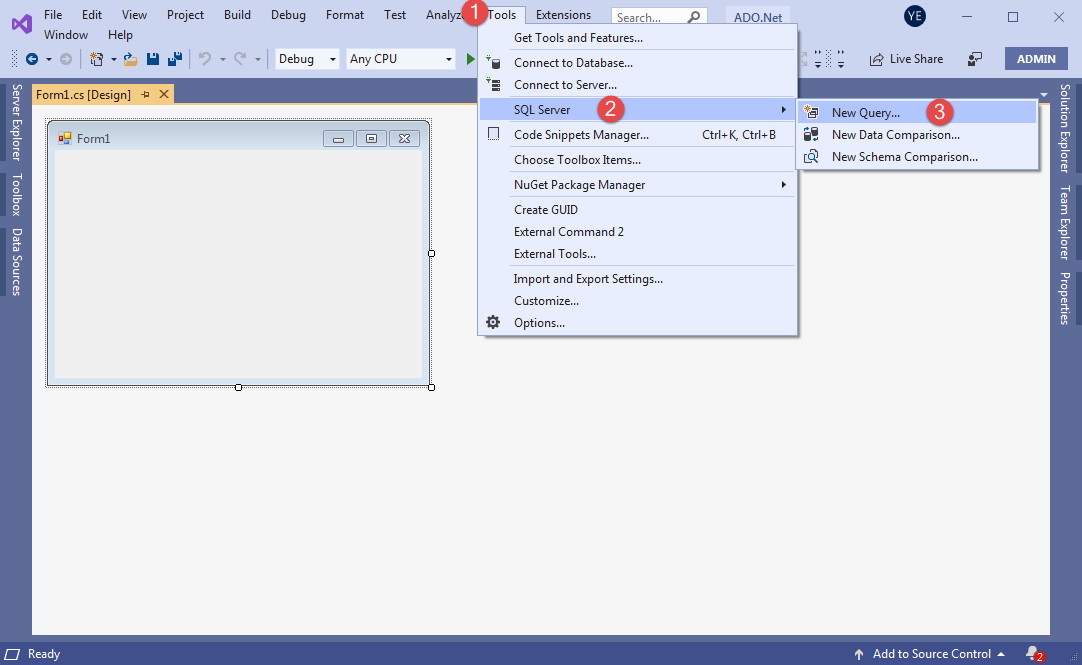Click the Open File folder icon
Screen dimensions: 1082x665
(131, 59)
